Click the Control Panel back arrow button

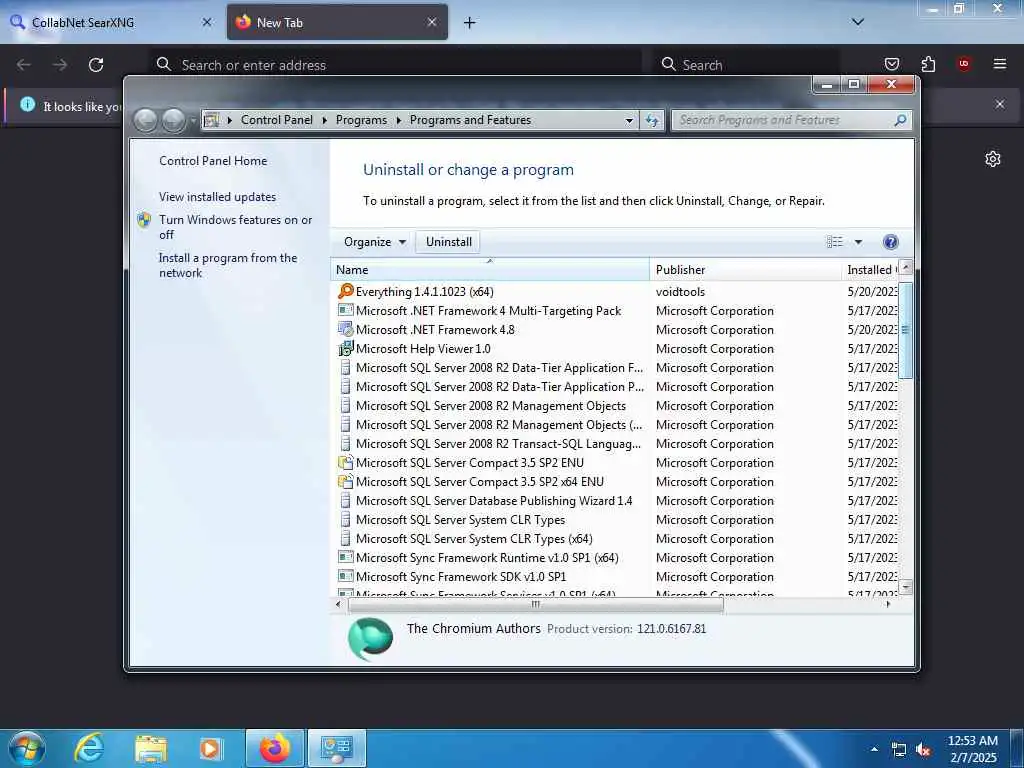(146, 120)
